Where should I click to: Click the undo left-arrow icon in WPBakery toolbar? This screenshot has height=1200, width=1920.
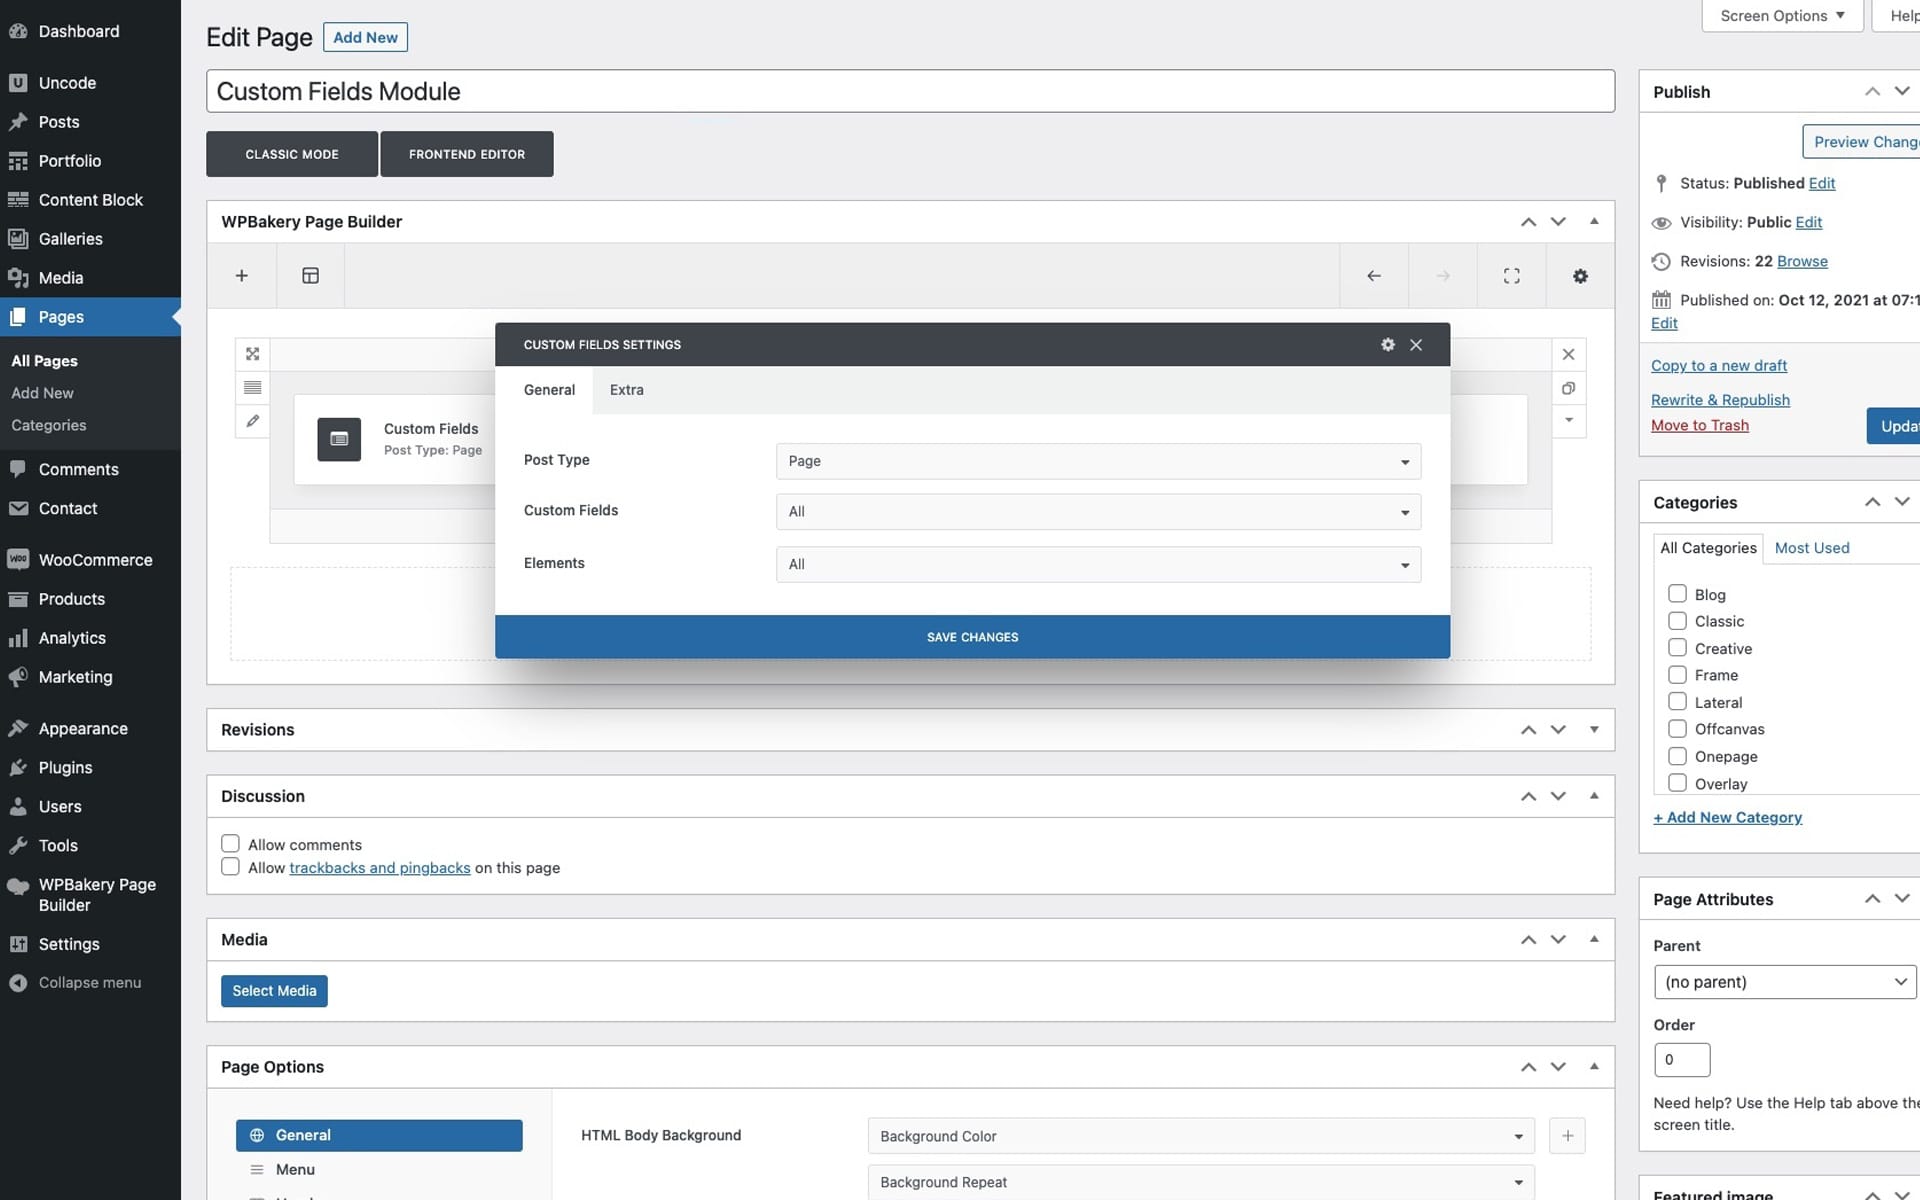coord(1374,276)
